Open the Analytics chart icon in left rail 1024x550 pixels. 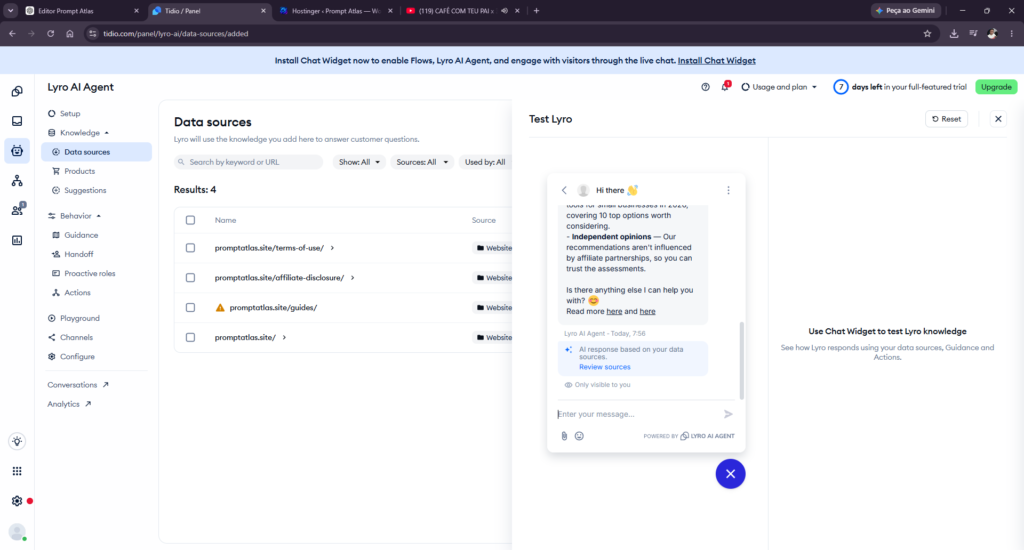click(x=17, y=240)
